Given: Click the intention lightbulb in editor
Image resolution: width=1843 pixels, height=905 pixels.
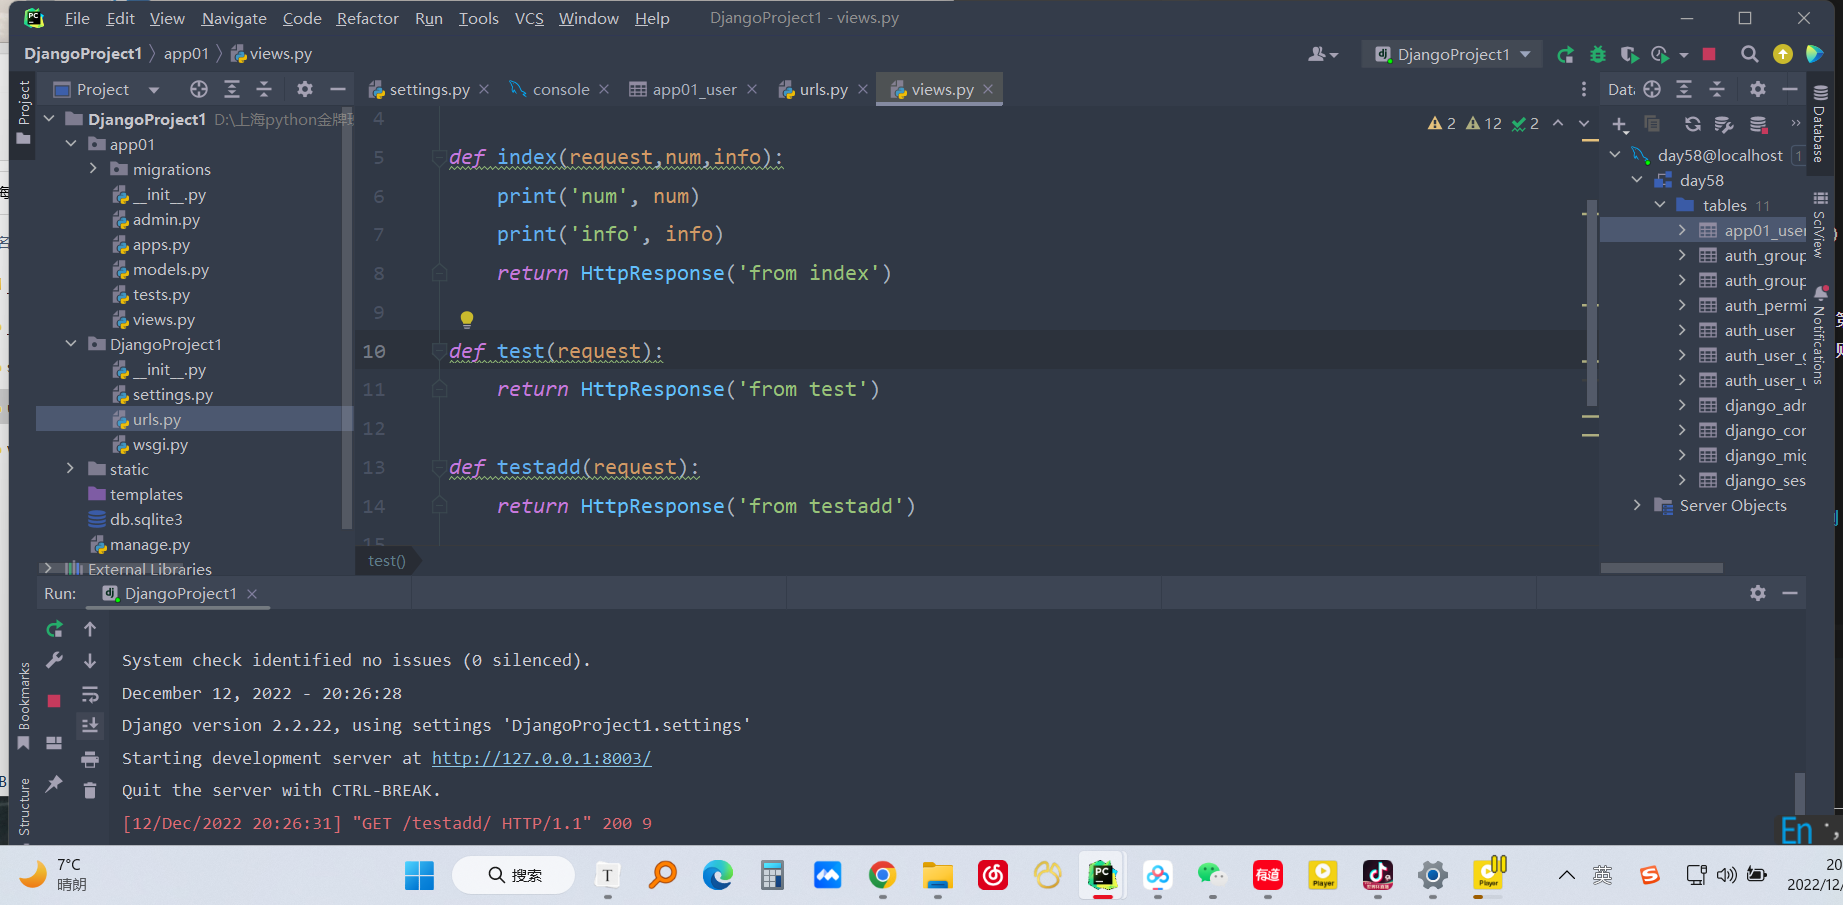Looking at the screenshot, I should pyautogui.click(x=466, y=319).
